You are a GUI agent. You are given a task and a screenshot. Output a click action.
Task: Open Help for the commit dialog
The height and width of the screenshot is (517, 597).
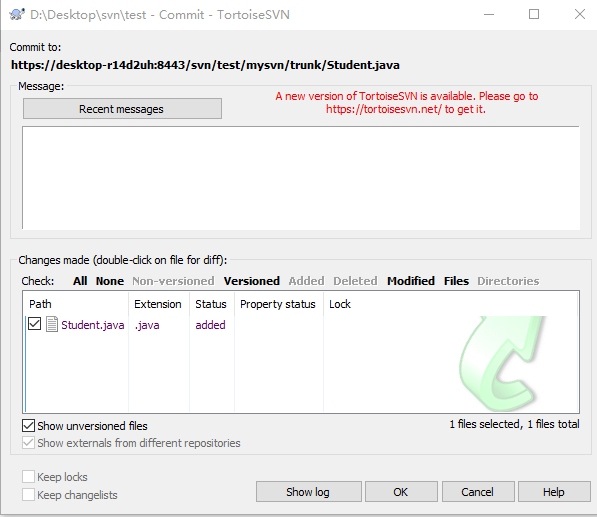[554, 492]
